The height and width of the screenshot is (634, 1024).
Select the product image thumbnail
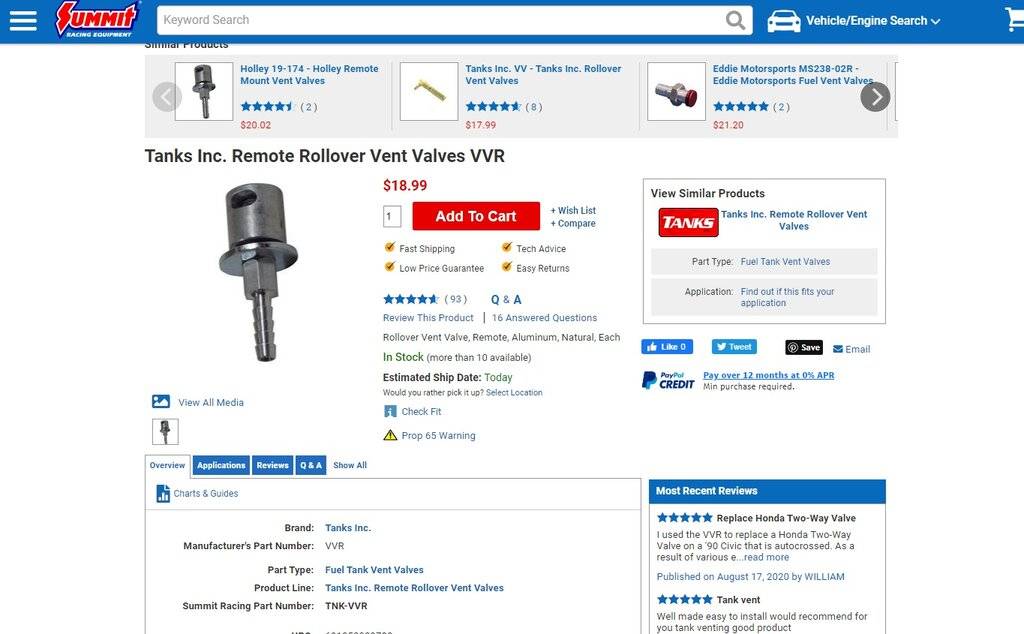point(165,432)
